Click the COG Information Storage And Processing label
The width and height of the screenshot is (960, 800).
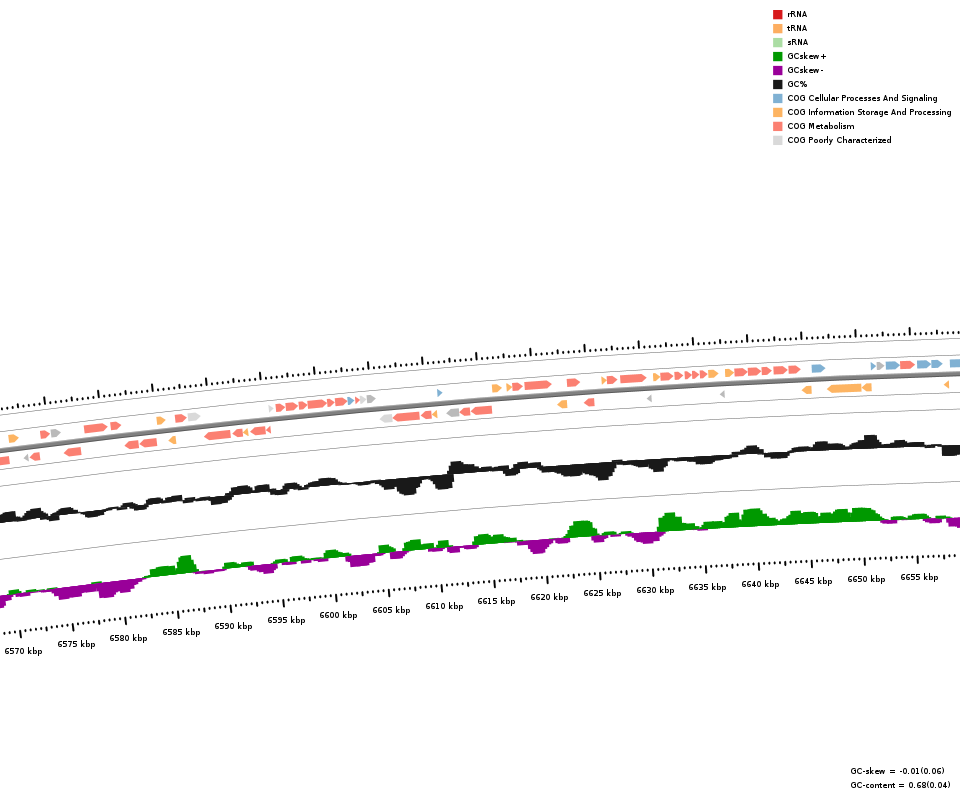(869, 112)
